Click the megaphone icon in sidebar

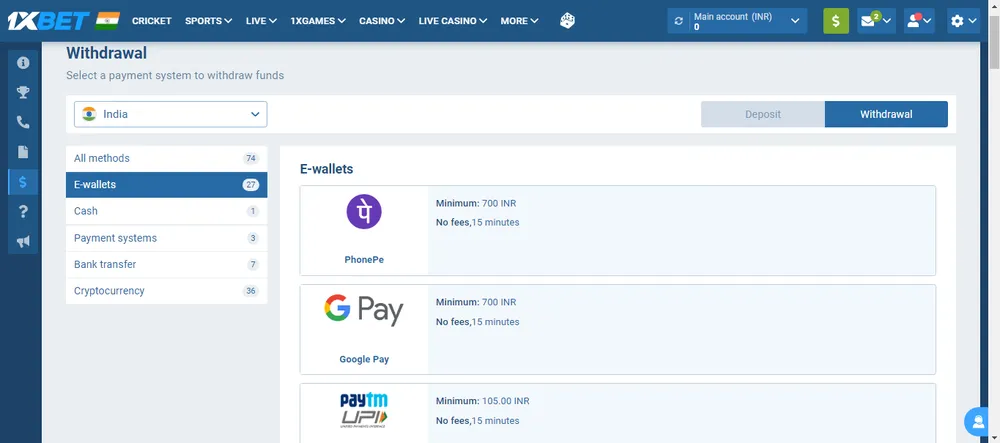[x=23, y=242]
